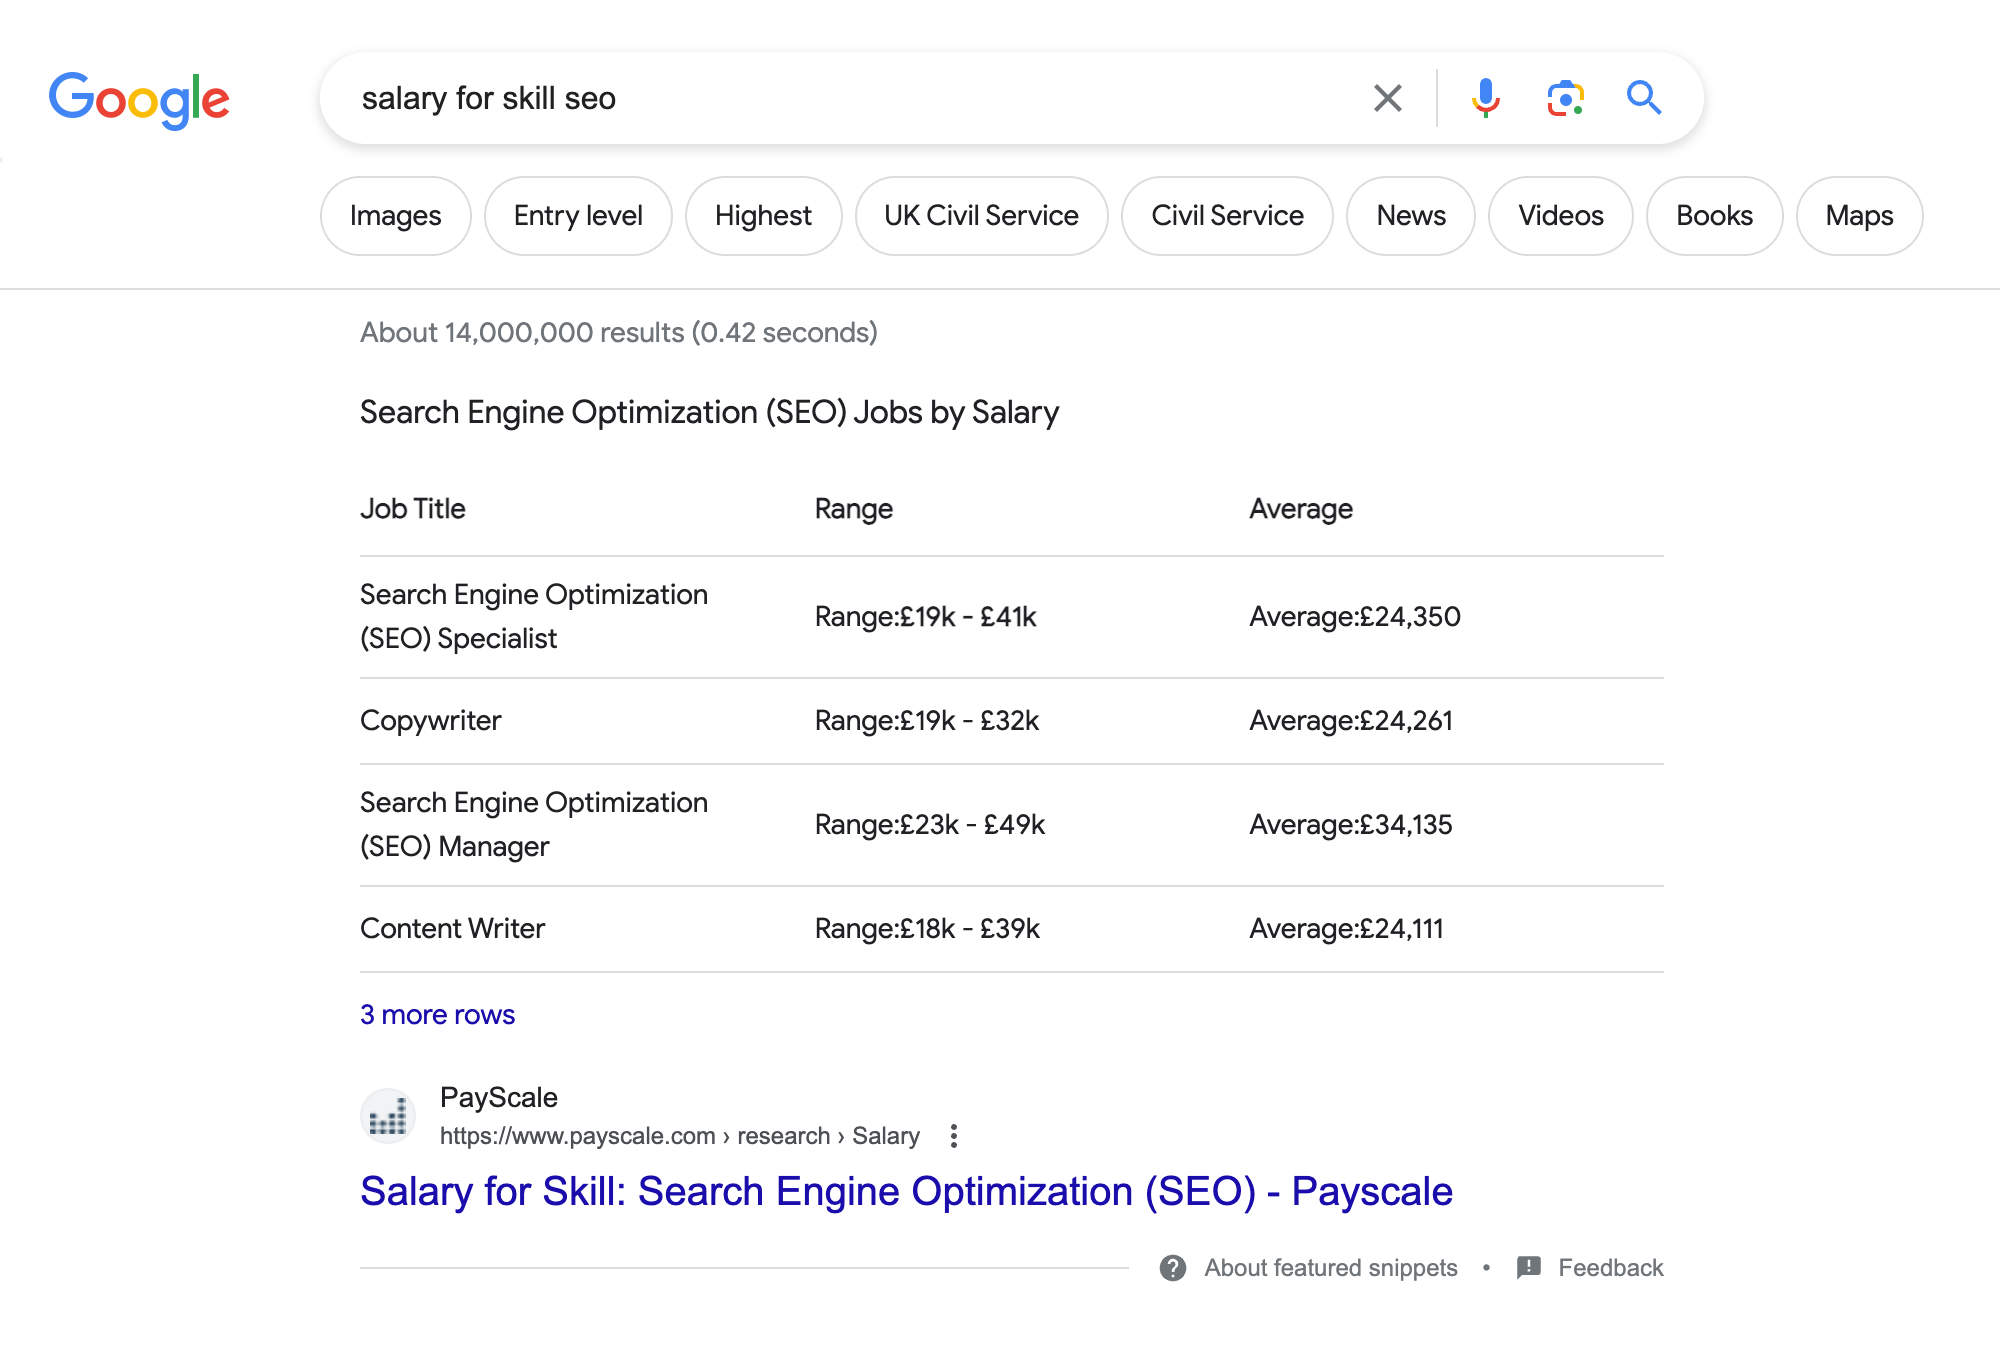Click the 'Range:£23k - £49k' cell

point(930,825)
